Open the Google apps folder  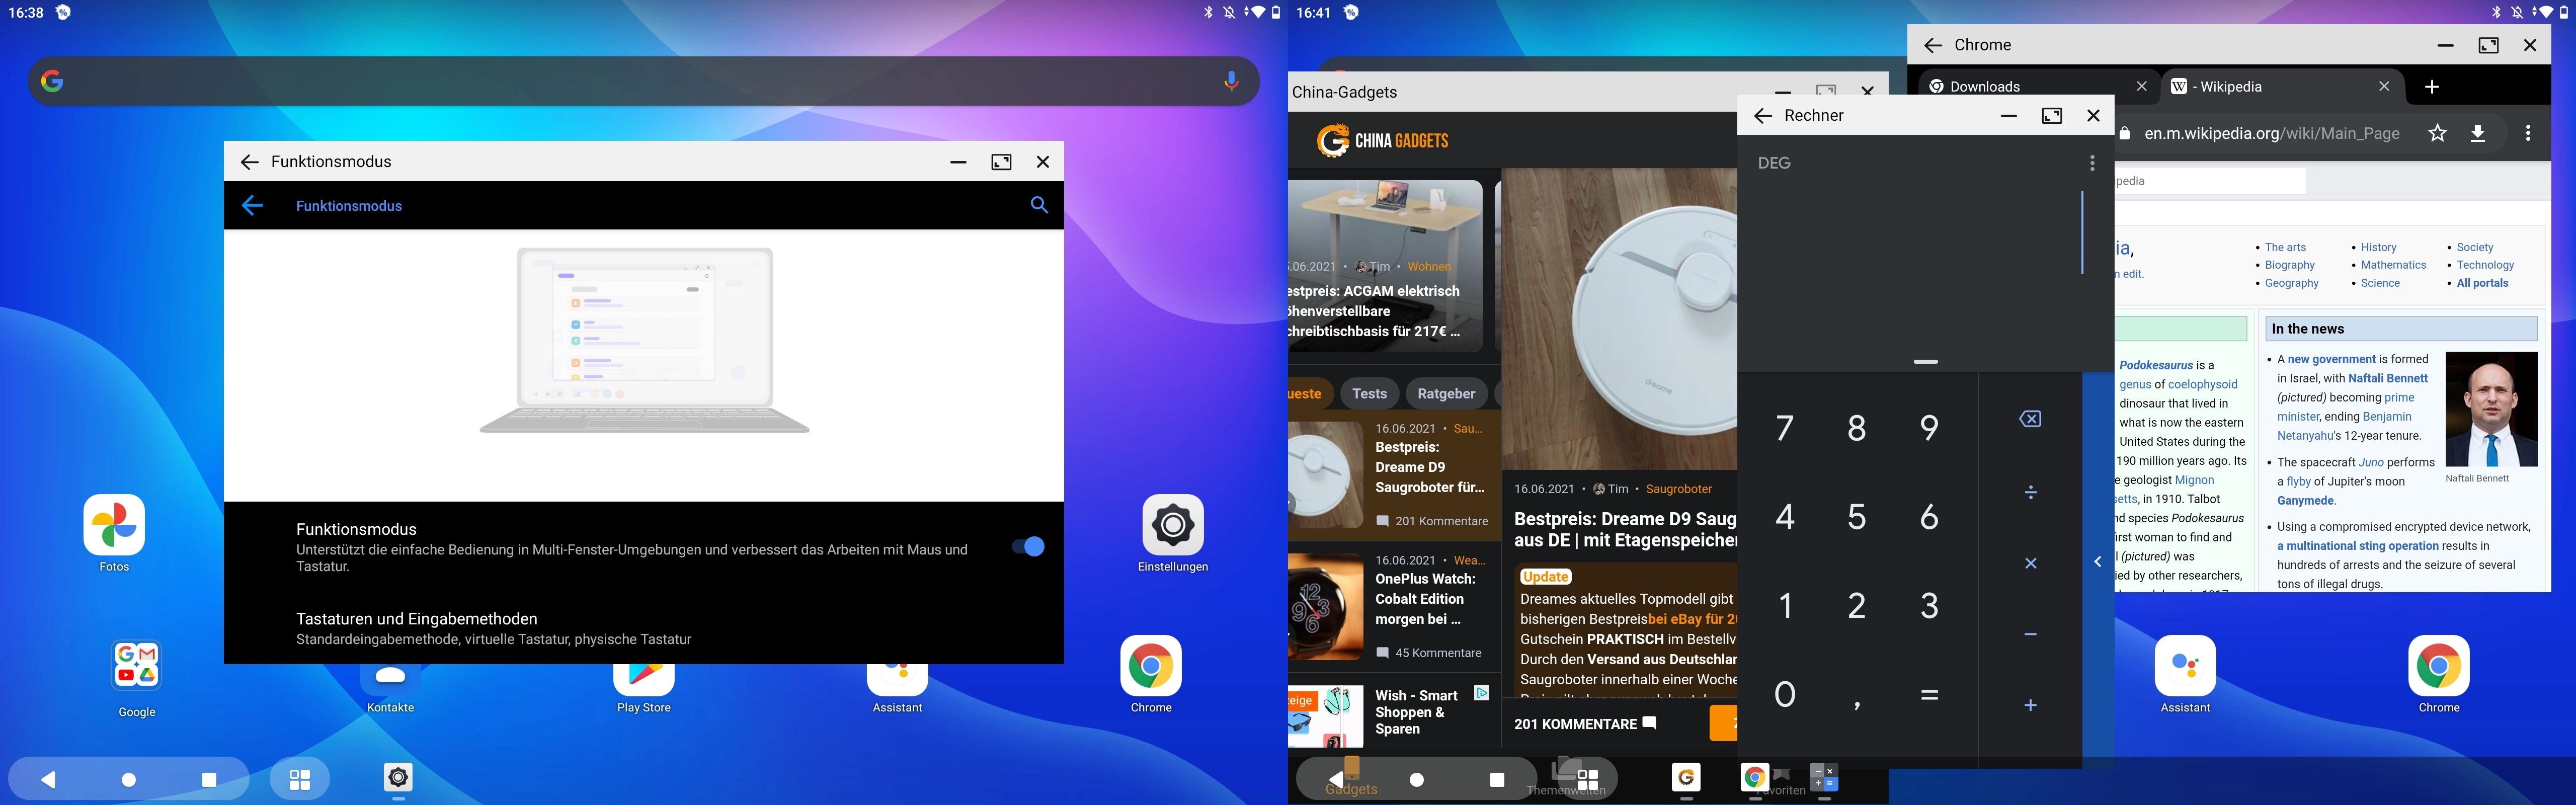[x=137, y=678]
